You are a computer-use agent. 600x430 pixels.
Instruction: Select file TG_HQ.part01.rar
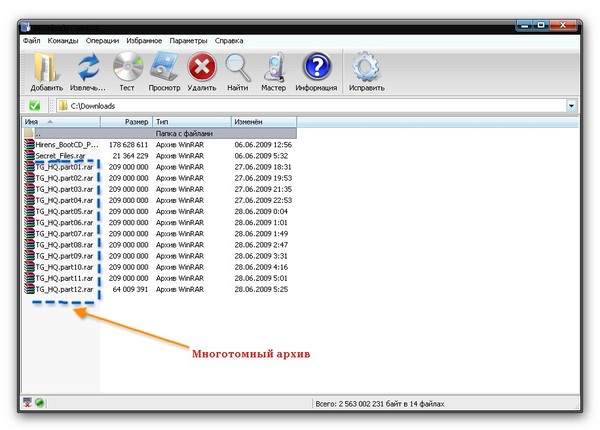64,167
